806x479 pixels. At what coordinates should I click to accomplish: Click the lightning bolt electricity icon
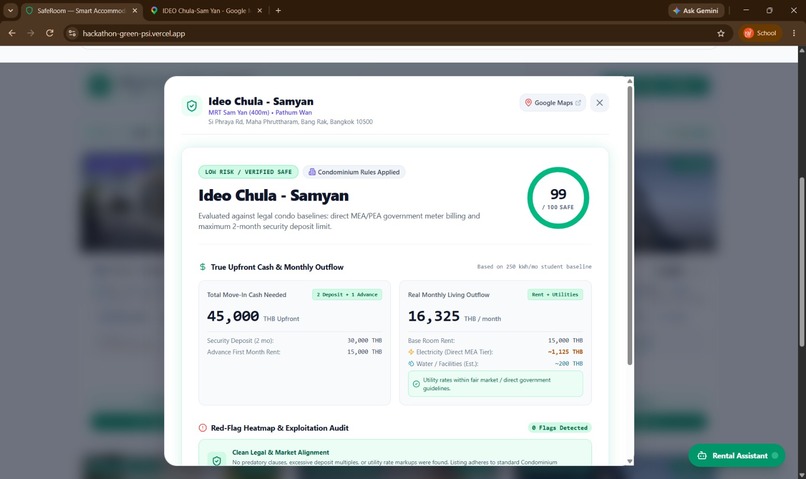[x=411, y=352]
